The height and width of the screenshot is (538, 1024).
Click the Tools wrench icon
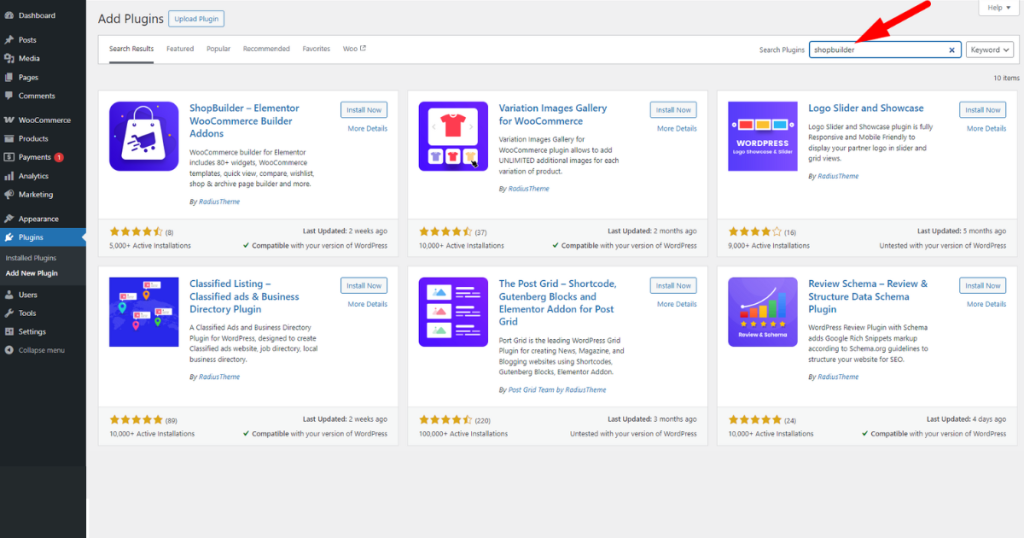(x=9, y=313)
